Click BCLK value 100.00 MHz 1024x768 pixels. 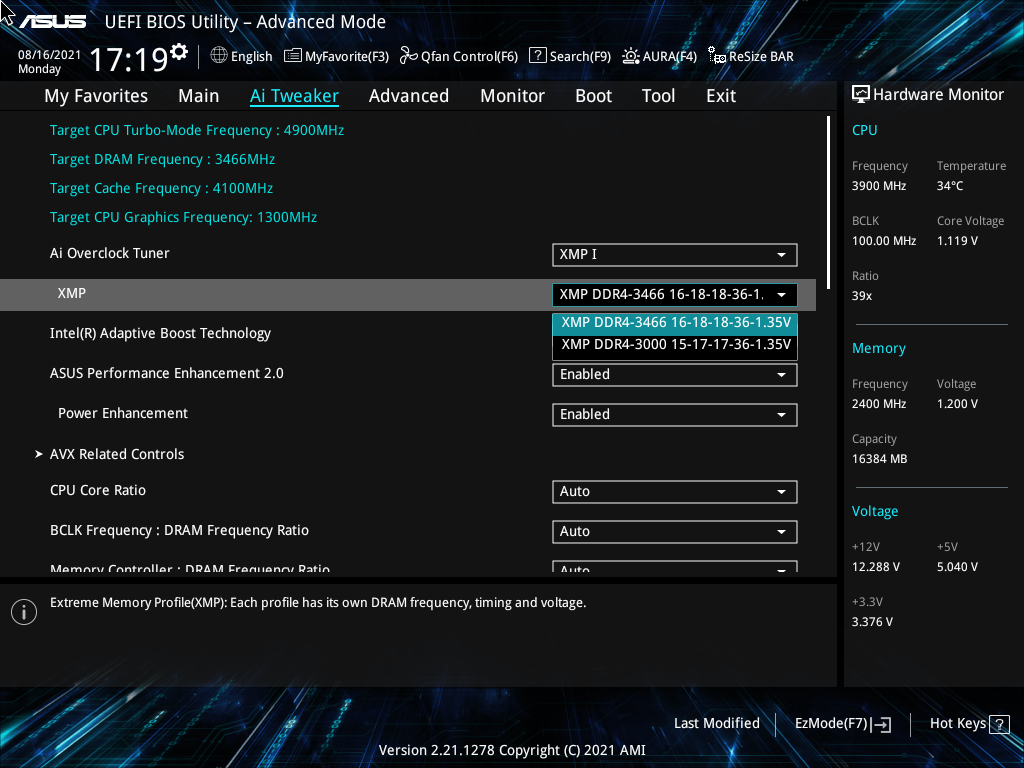click(884, 241)
